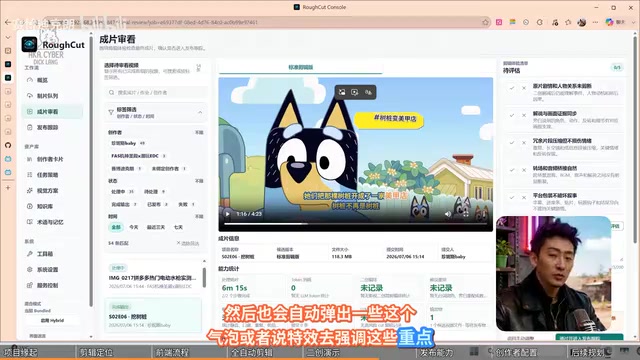This screenshot has height=360, width=640.
Task: Click the filter funnel icon beside 标签筛选
Action: [111, 112]
